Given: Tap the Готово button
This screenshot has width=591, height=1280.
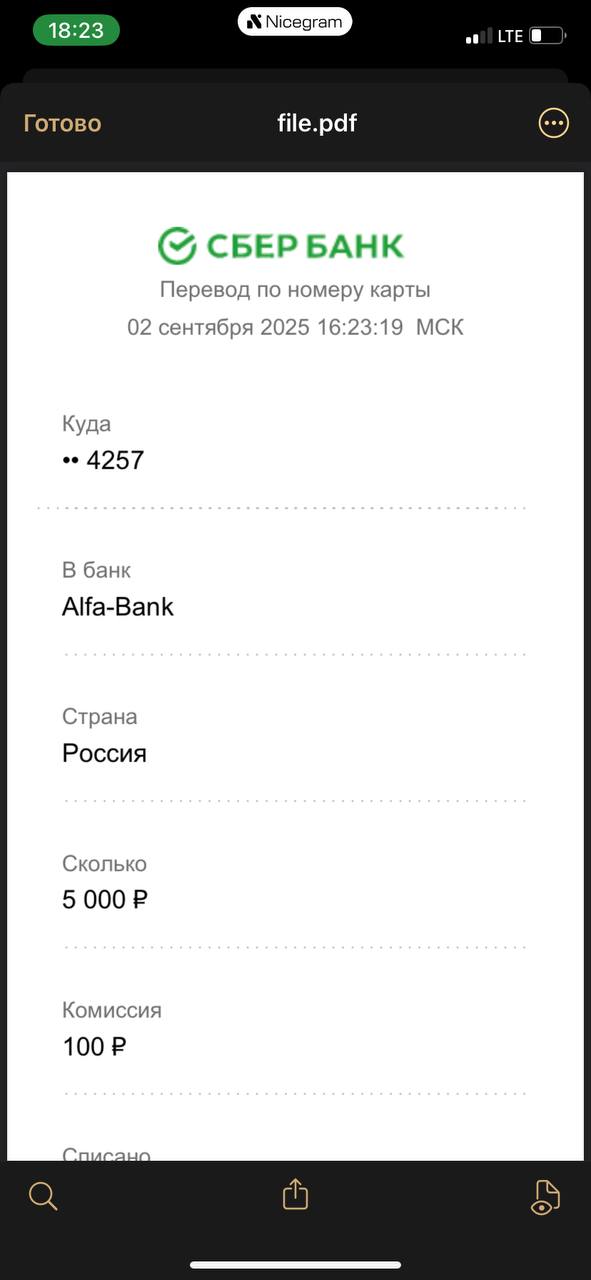Looking at the screenshot, I should point(62,123).
